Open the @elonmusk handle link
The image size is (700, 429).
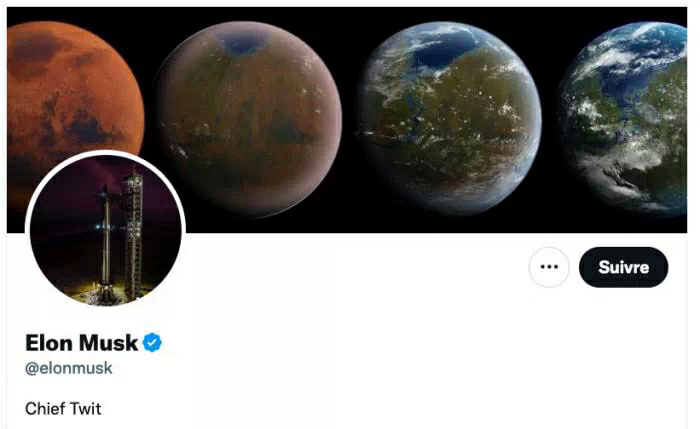click(69, 368)
